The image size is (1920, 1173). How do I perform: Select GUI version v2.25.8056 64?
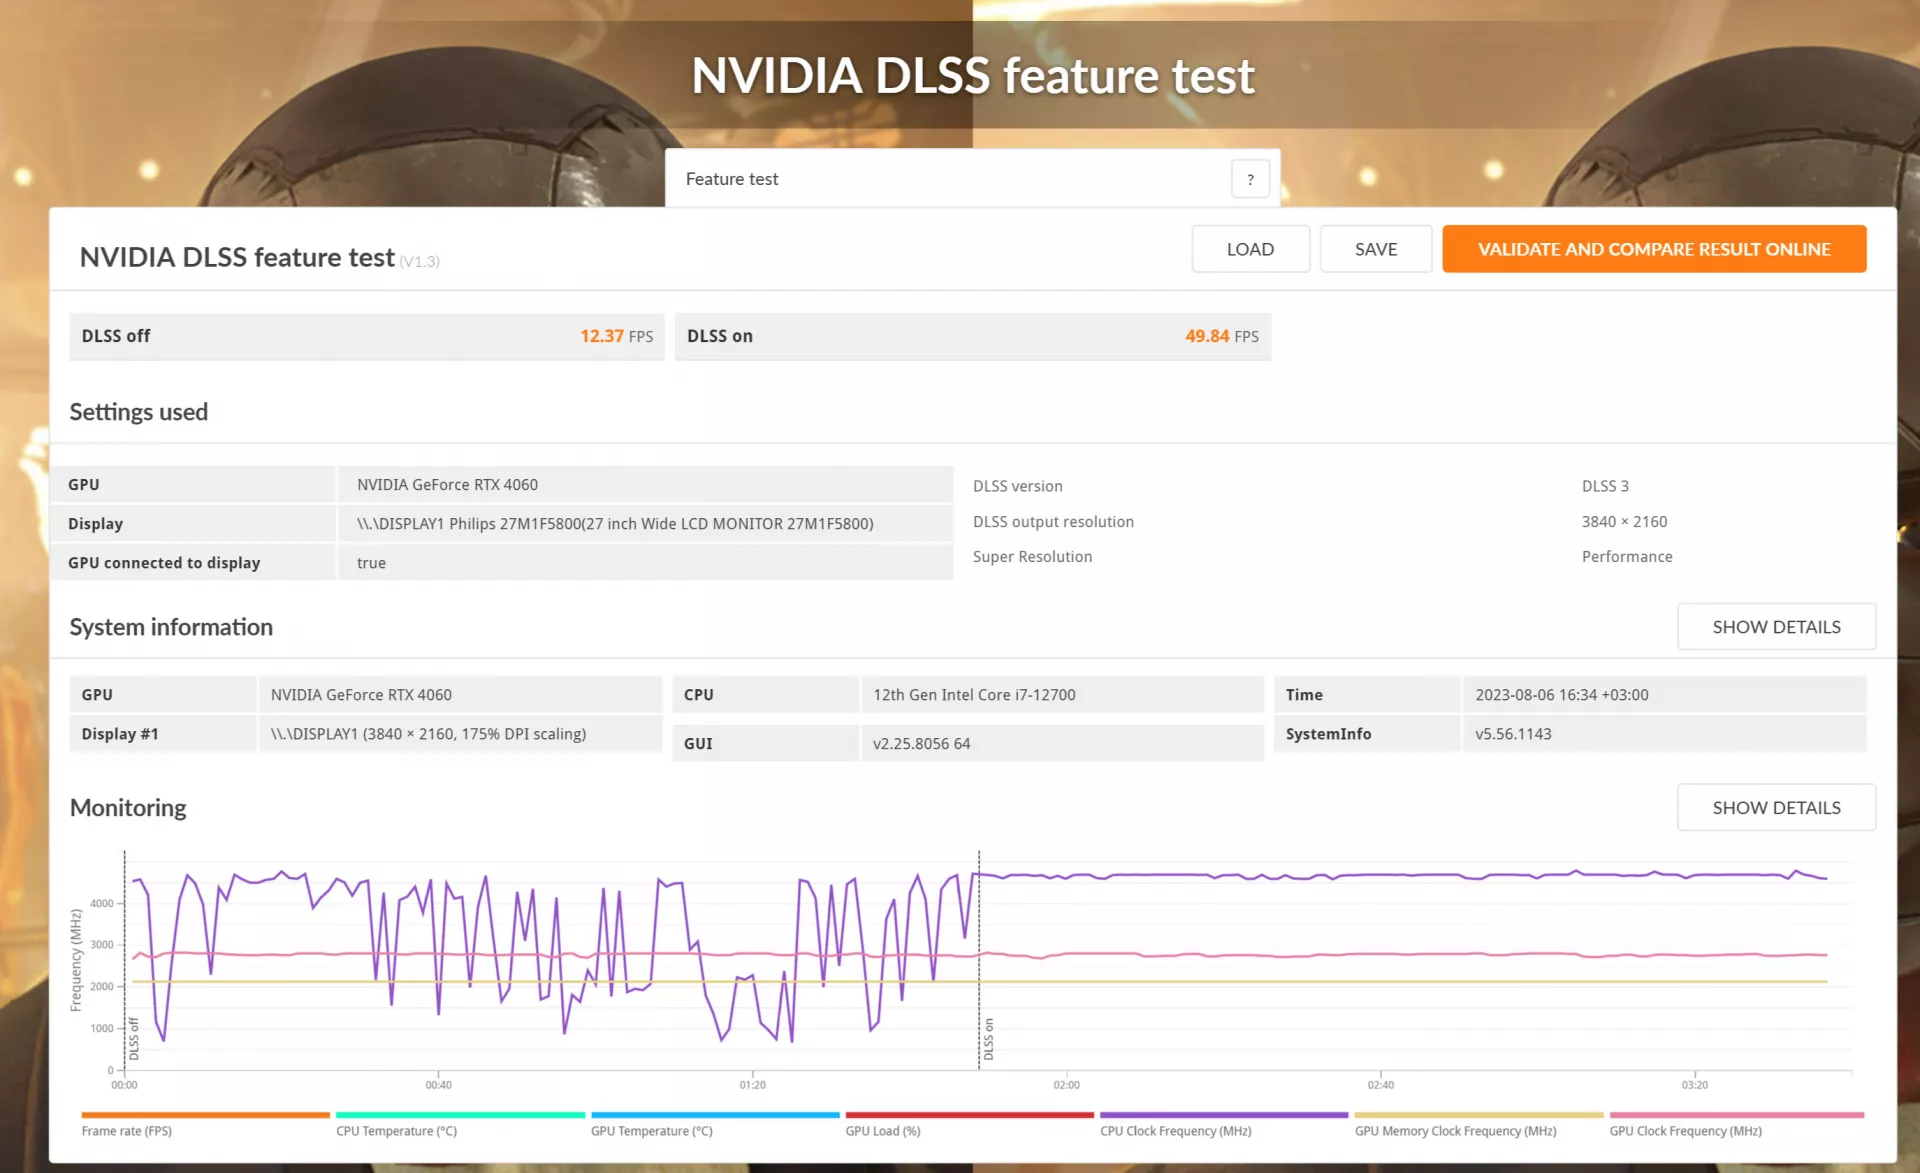921,744
